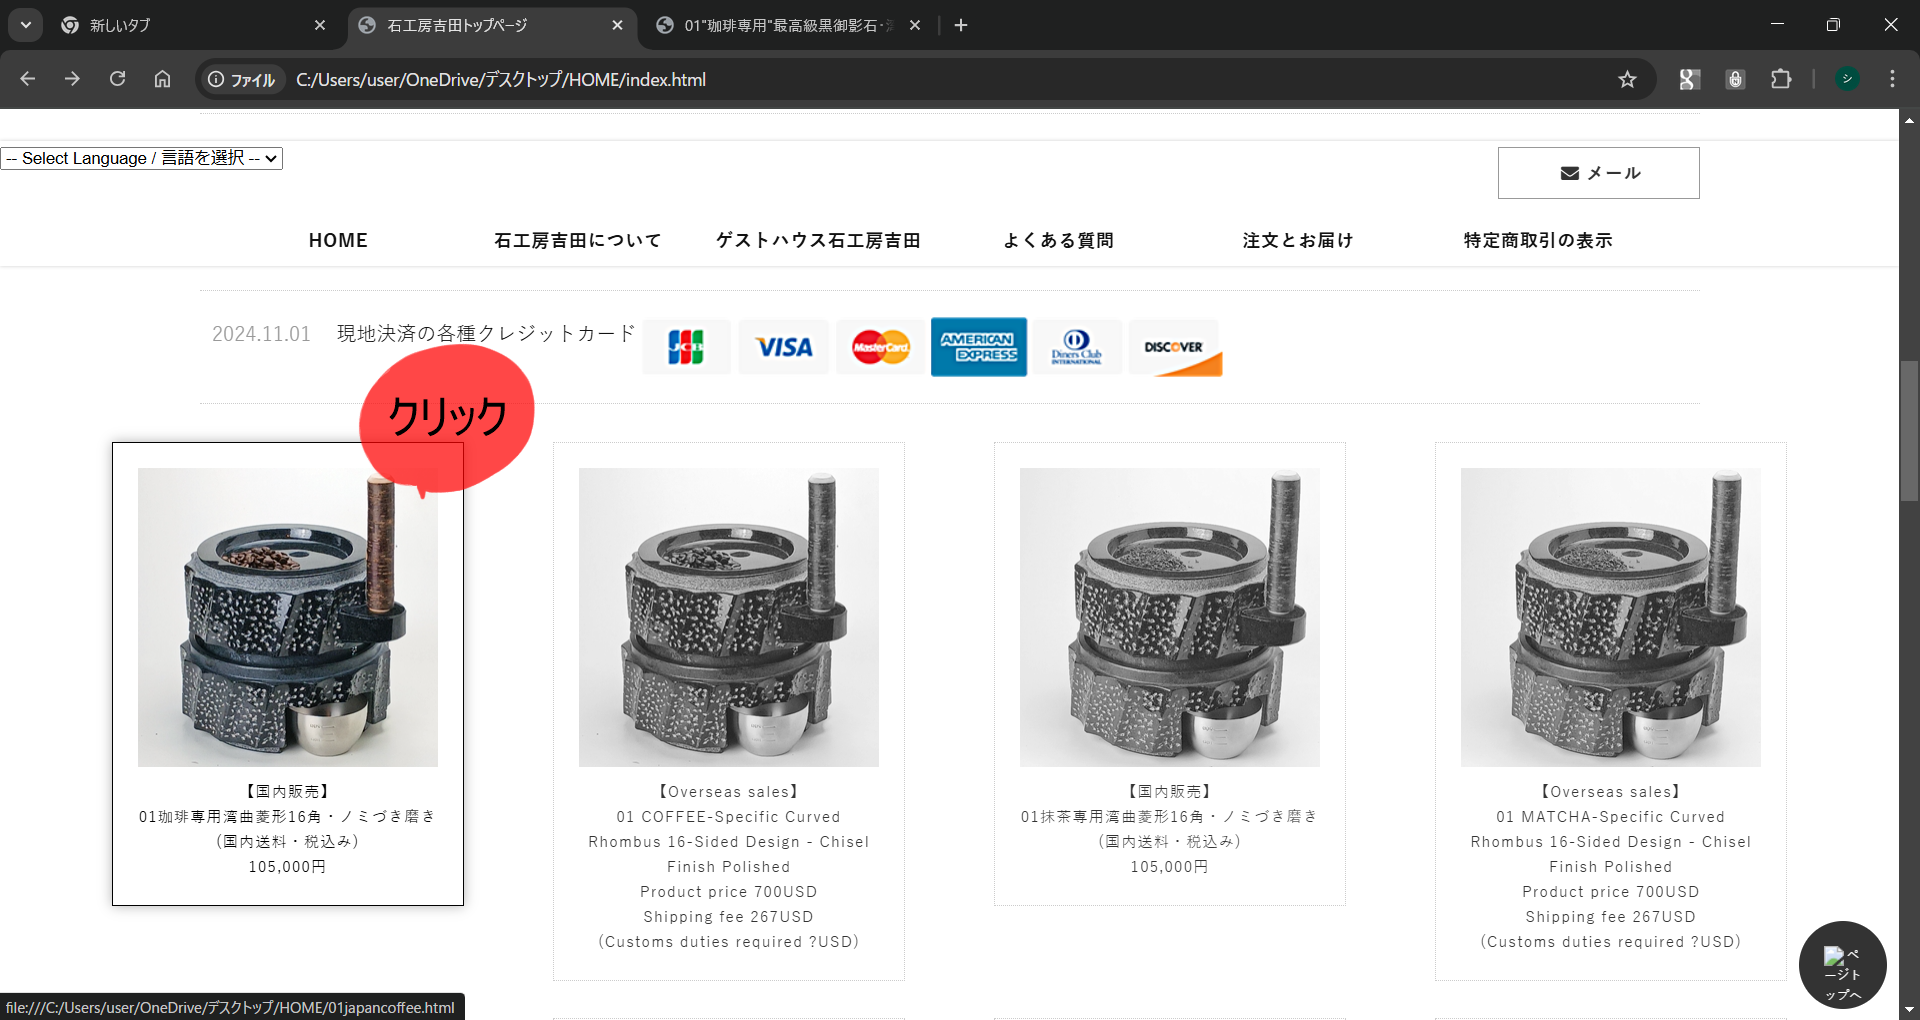1920x1020 pixels.
Task: Click the browser back arrow
Action: [27, 79]
